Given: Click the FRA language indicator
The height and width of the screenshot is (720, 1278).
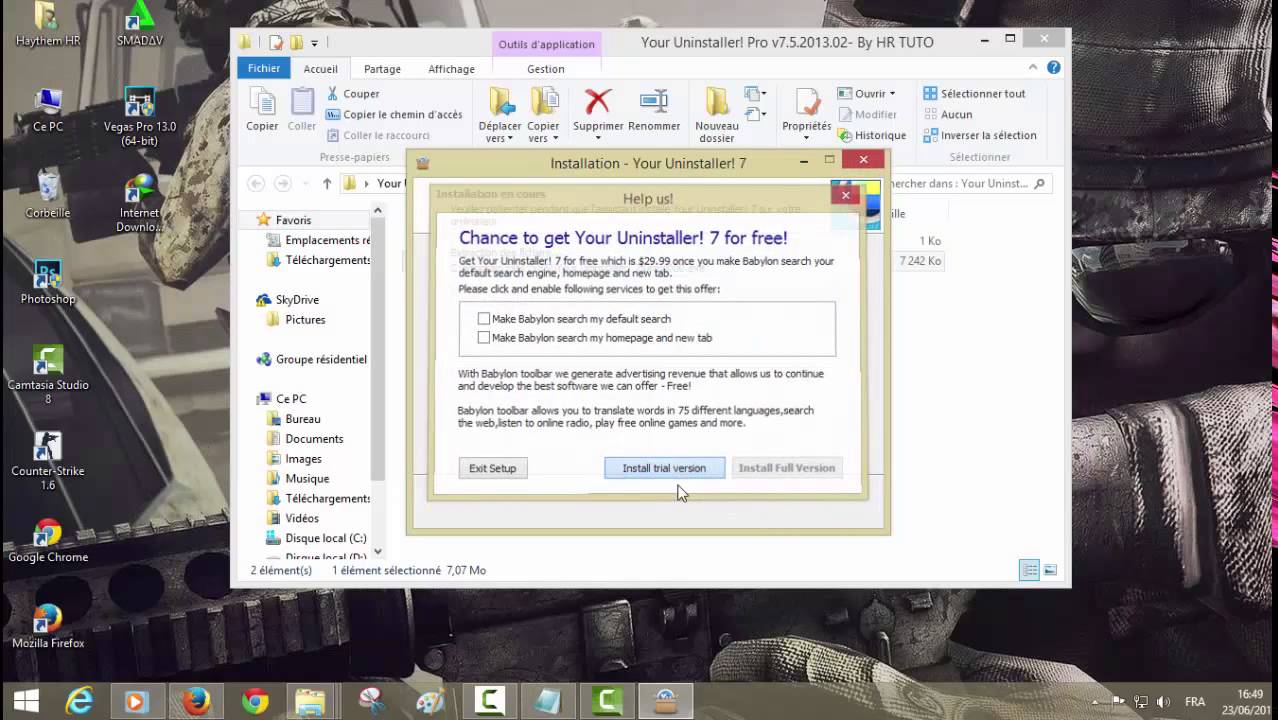Looking at the screenshot, I should [1194, 701].
